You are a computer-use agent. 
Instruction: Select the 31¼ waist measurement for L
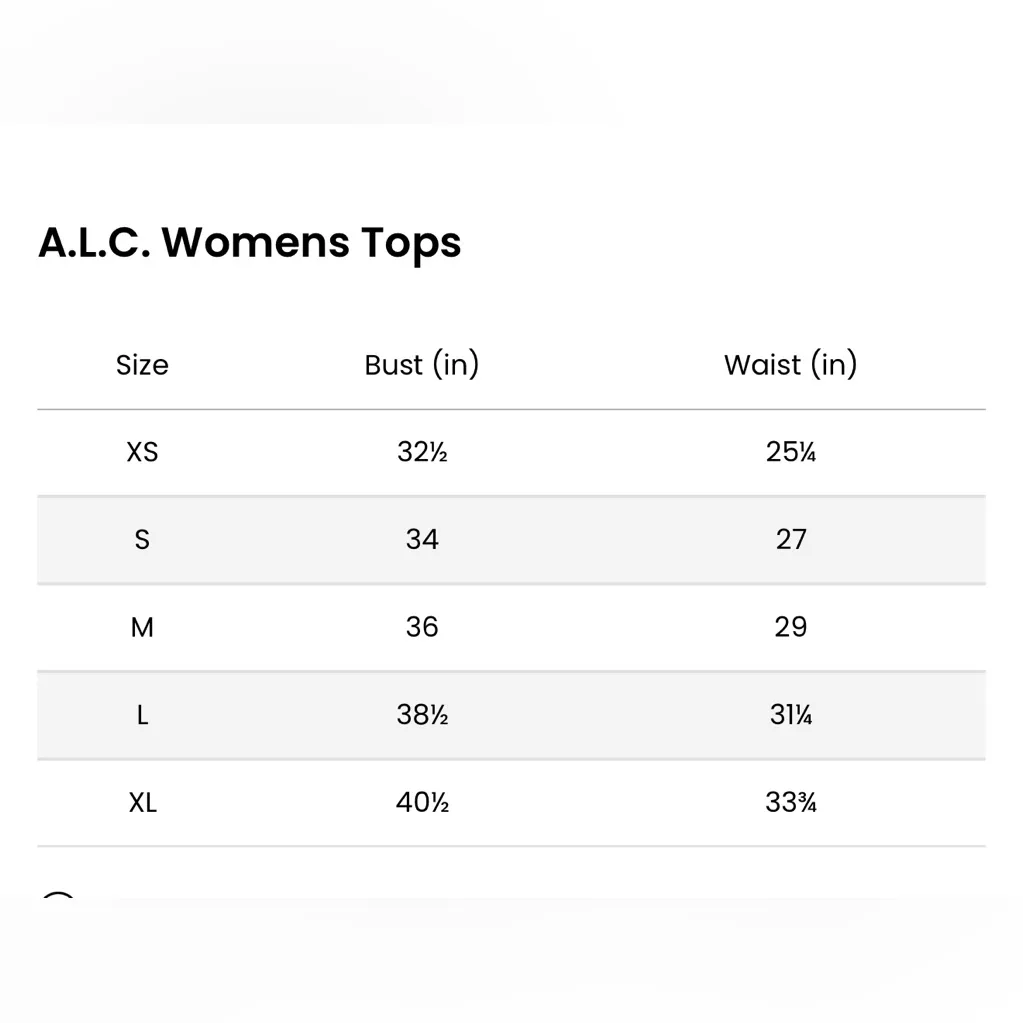(791, 715)
